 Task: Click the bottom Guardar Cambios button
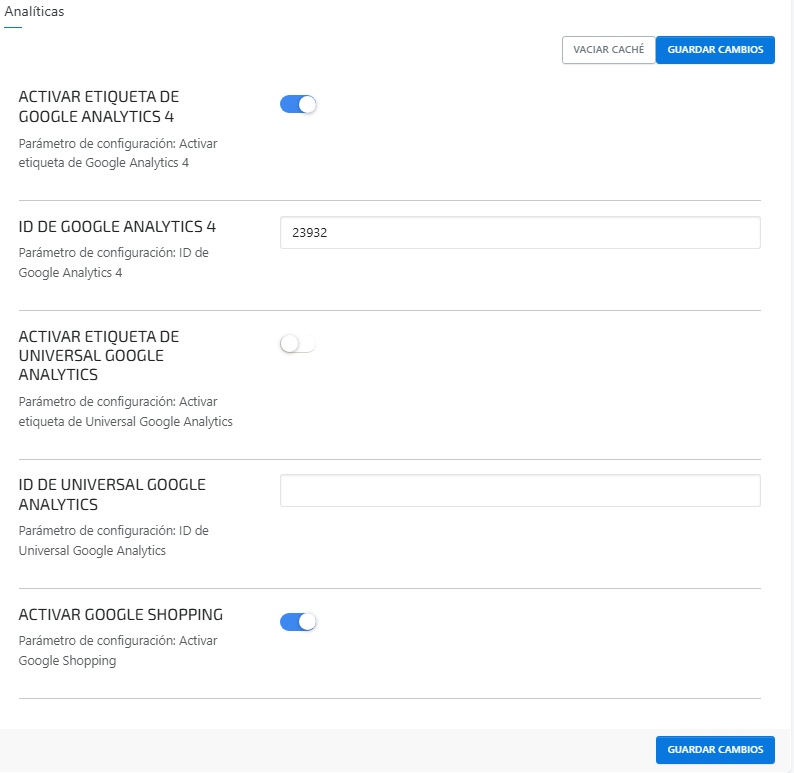[715, 750]
